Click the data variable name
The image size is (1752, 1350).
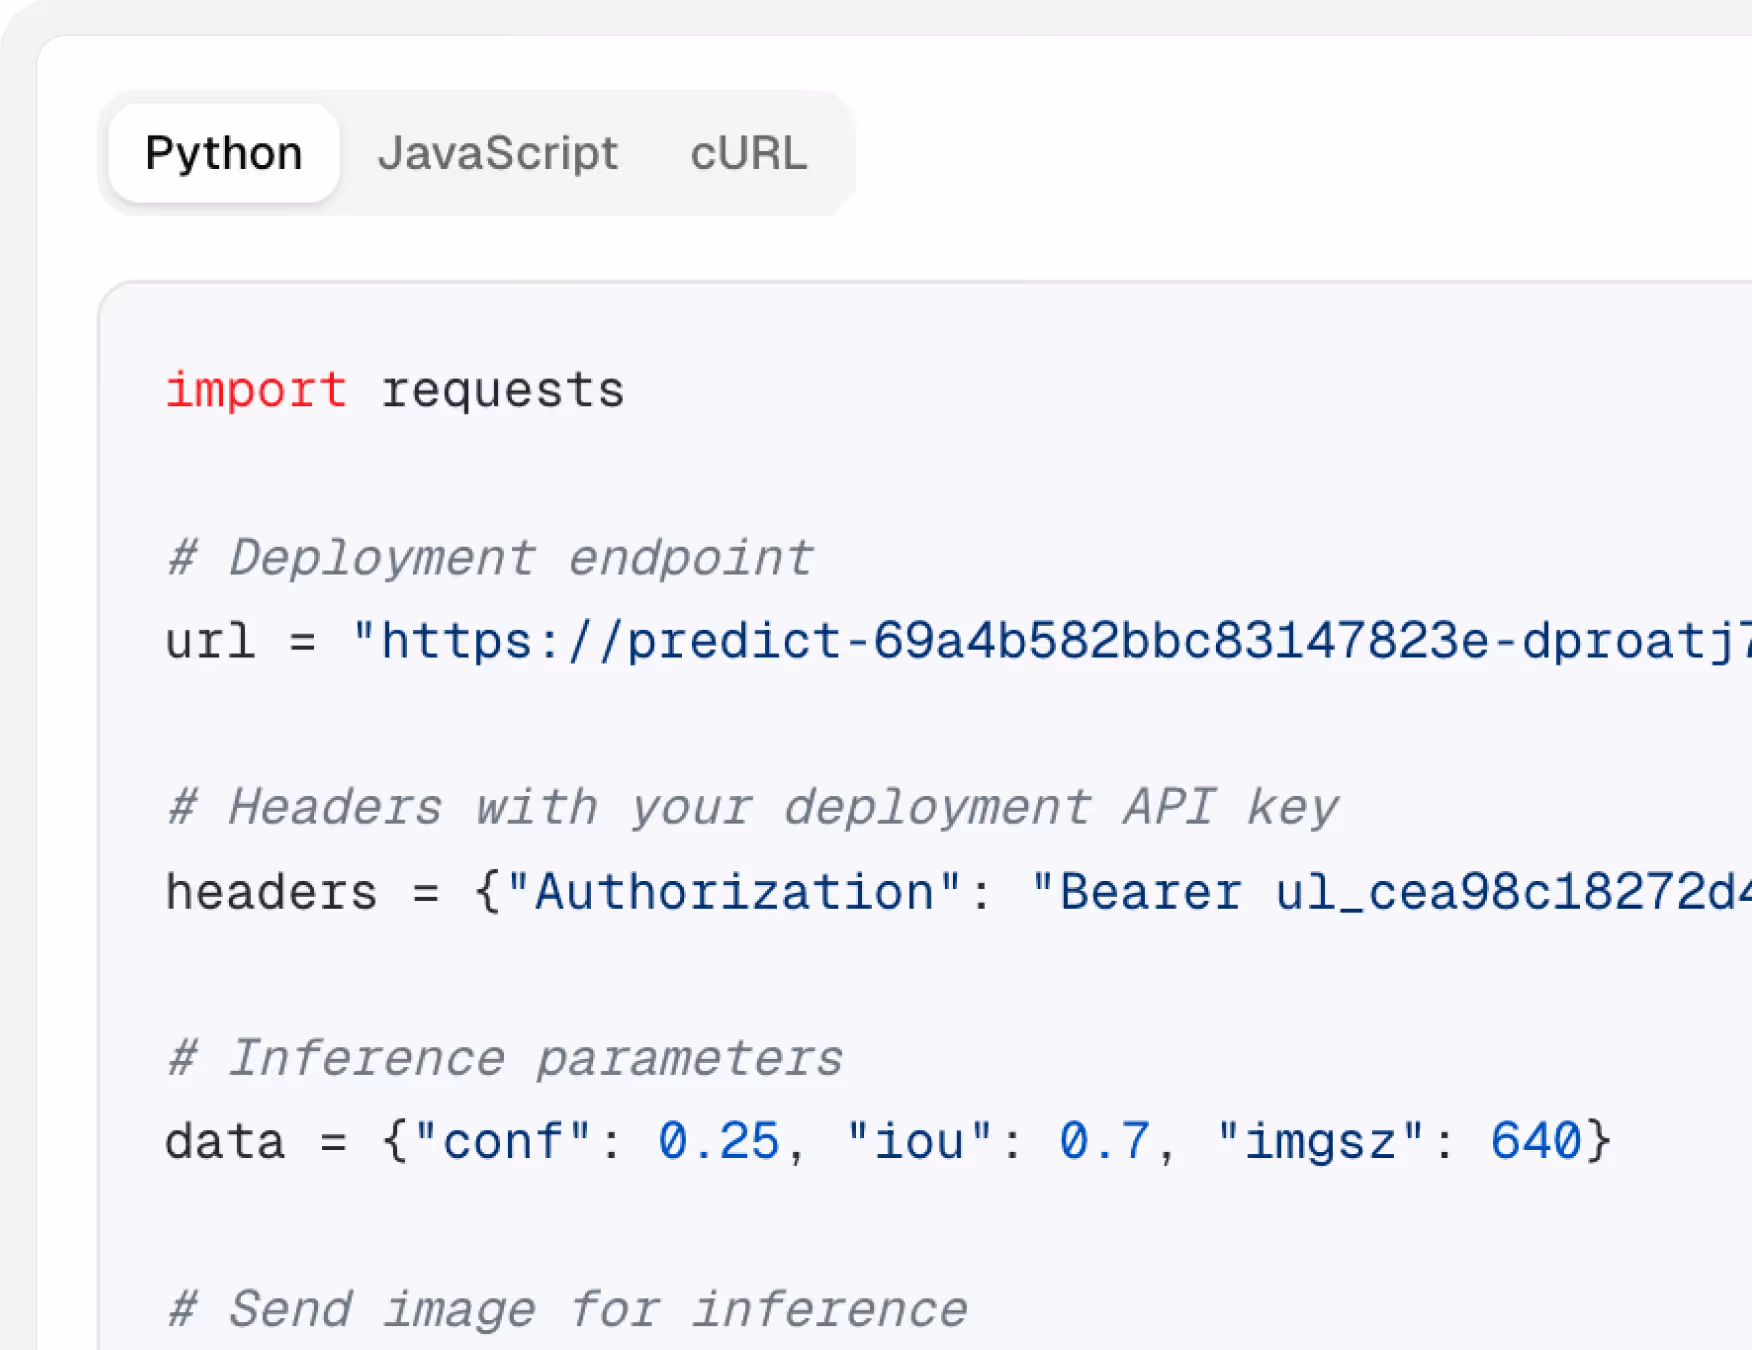[x=224, y=1140]
